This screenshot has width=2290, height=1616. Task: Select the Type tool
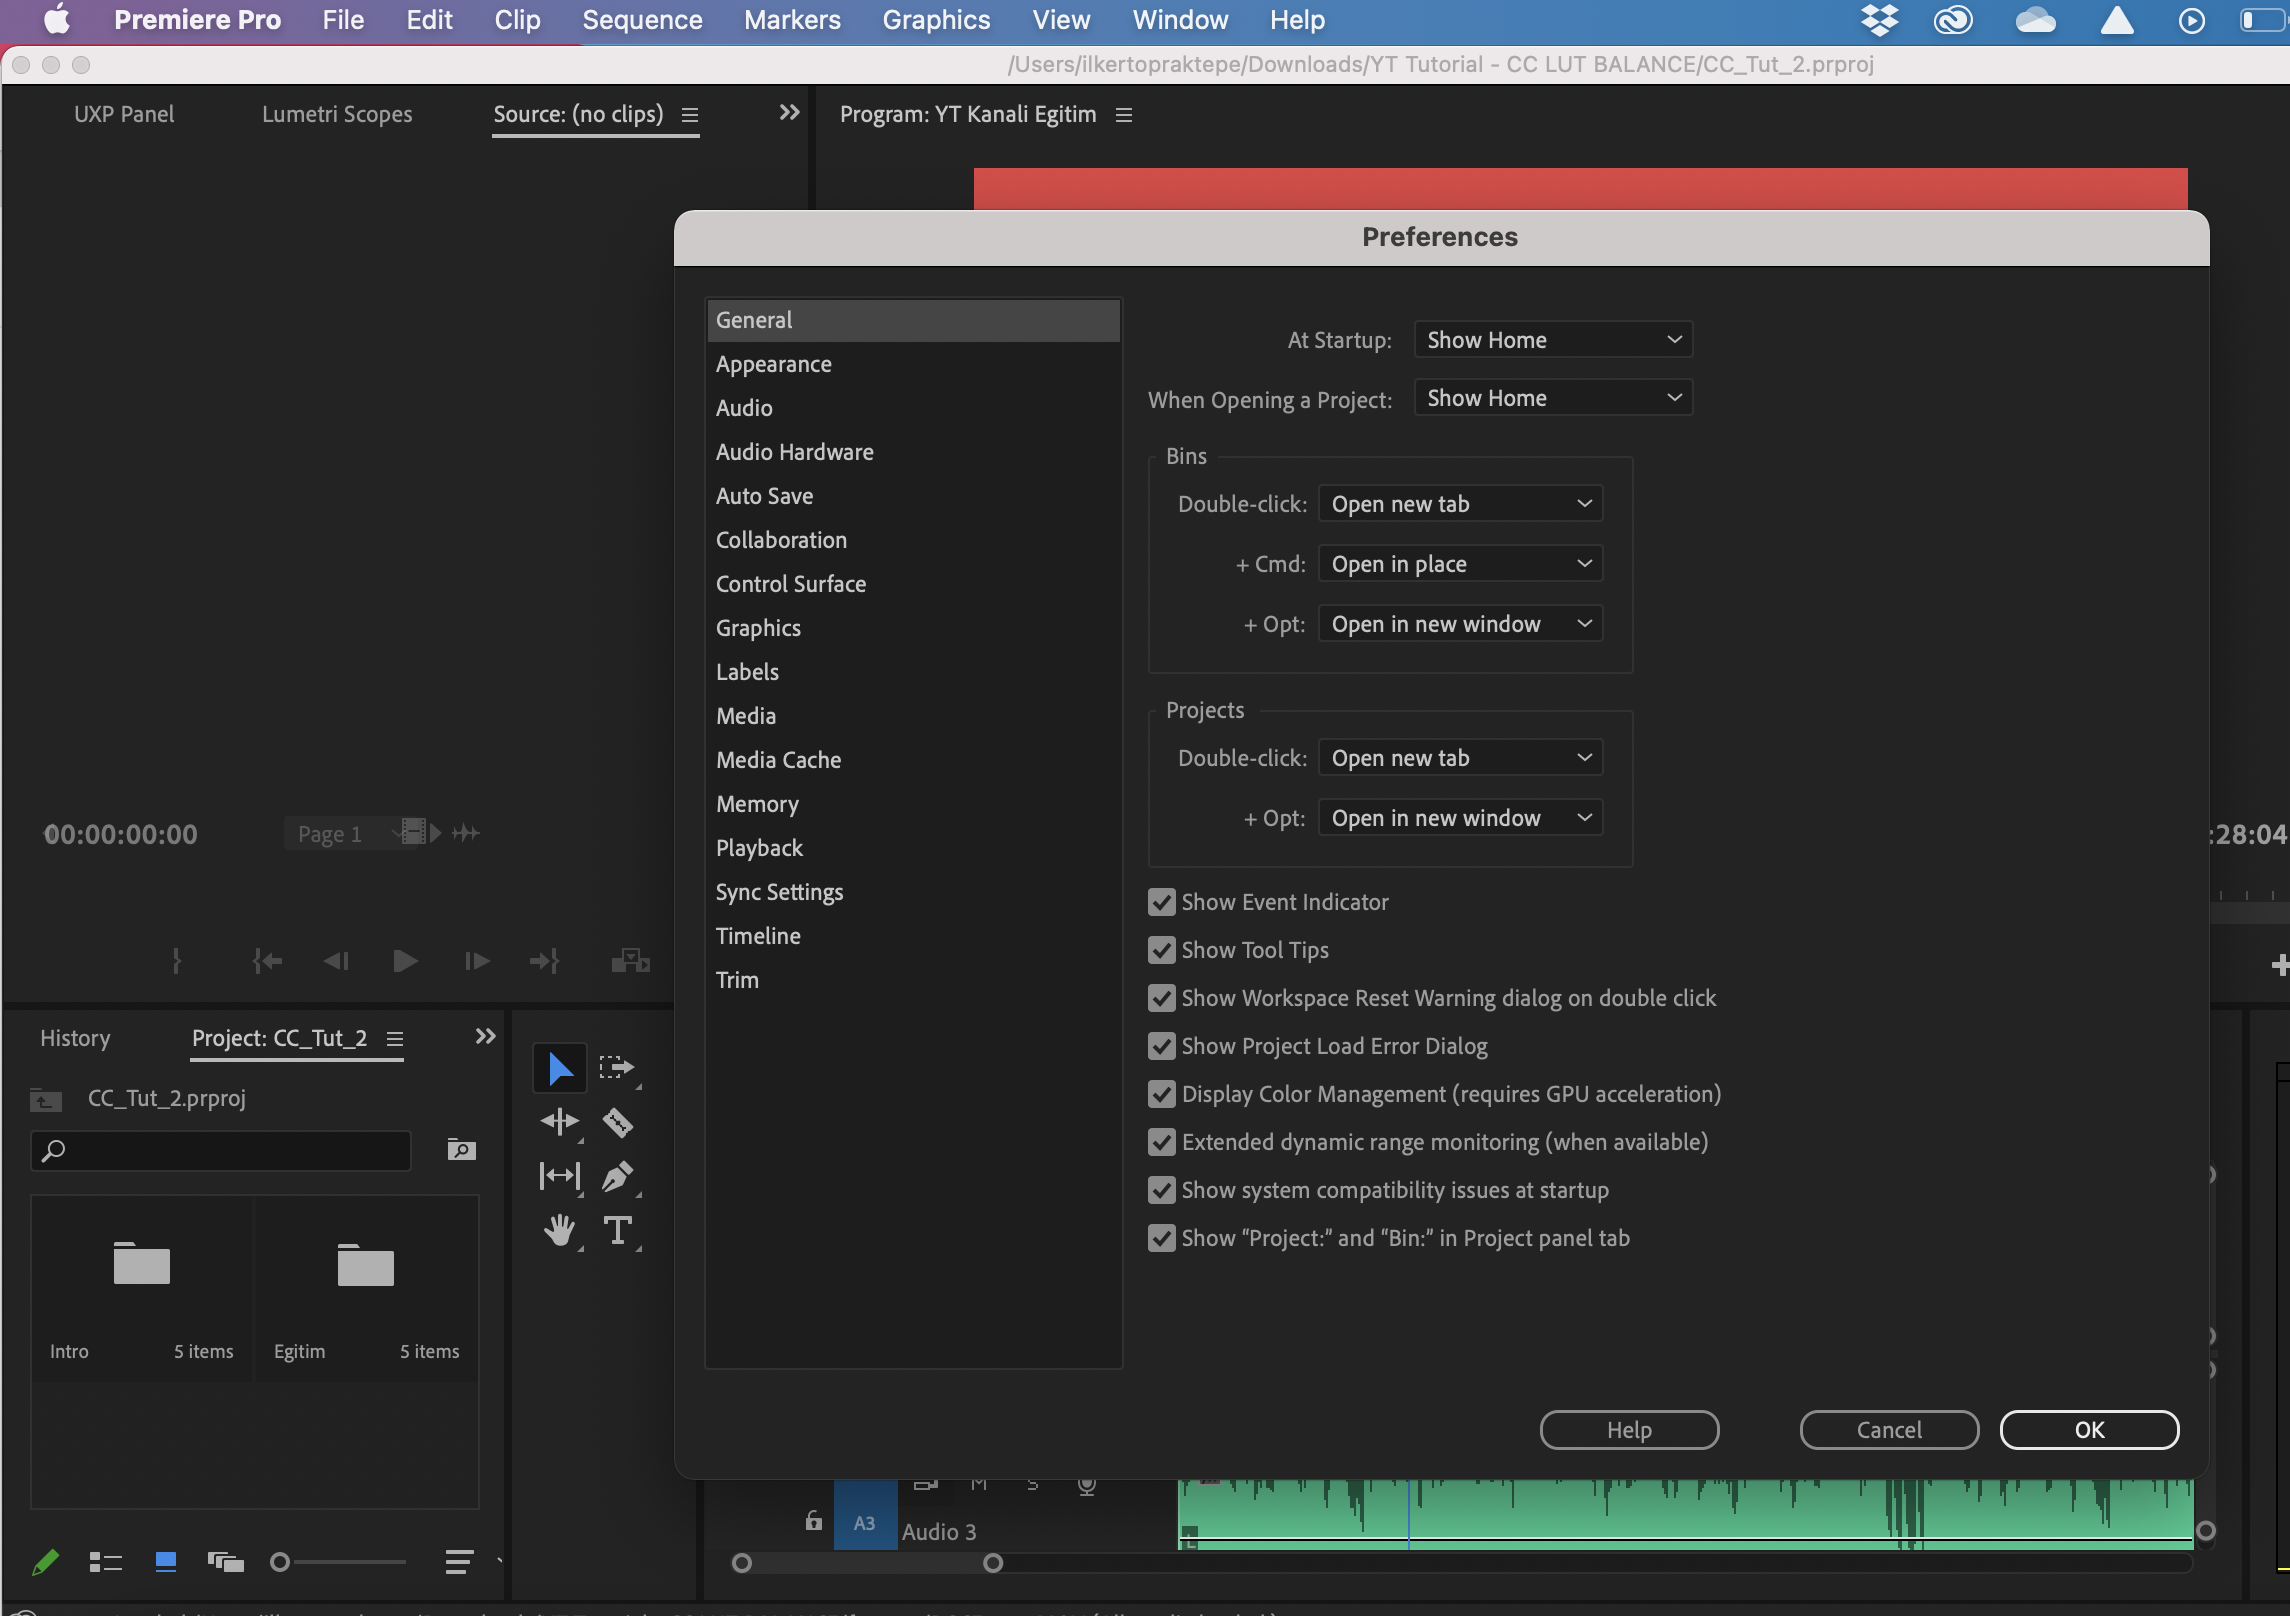pyautogui.click(x=617, y=1231)
